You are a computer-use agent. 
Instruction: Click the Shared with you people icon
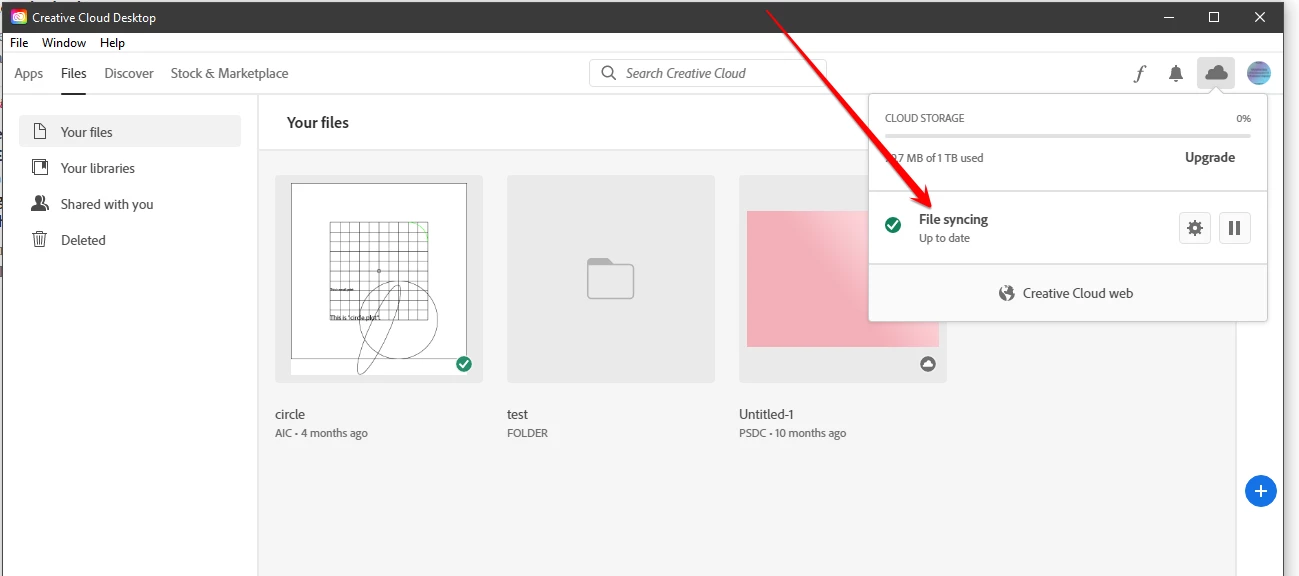pyautogui.click(x=40, y=204)
